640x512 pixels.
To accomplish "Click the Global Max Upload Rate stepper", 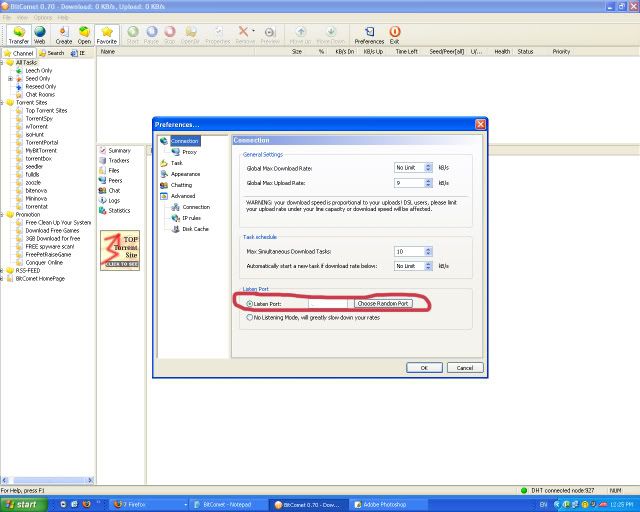I will 428,183.
